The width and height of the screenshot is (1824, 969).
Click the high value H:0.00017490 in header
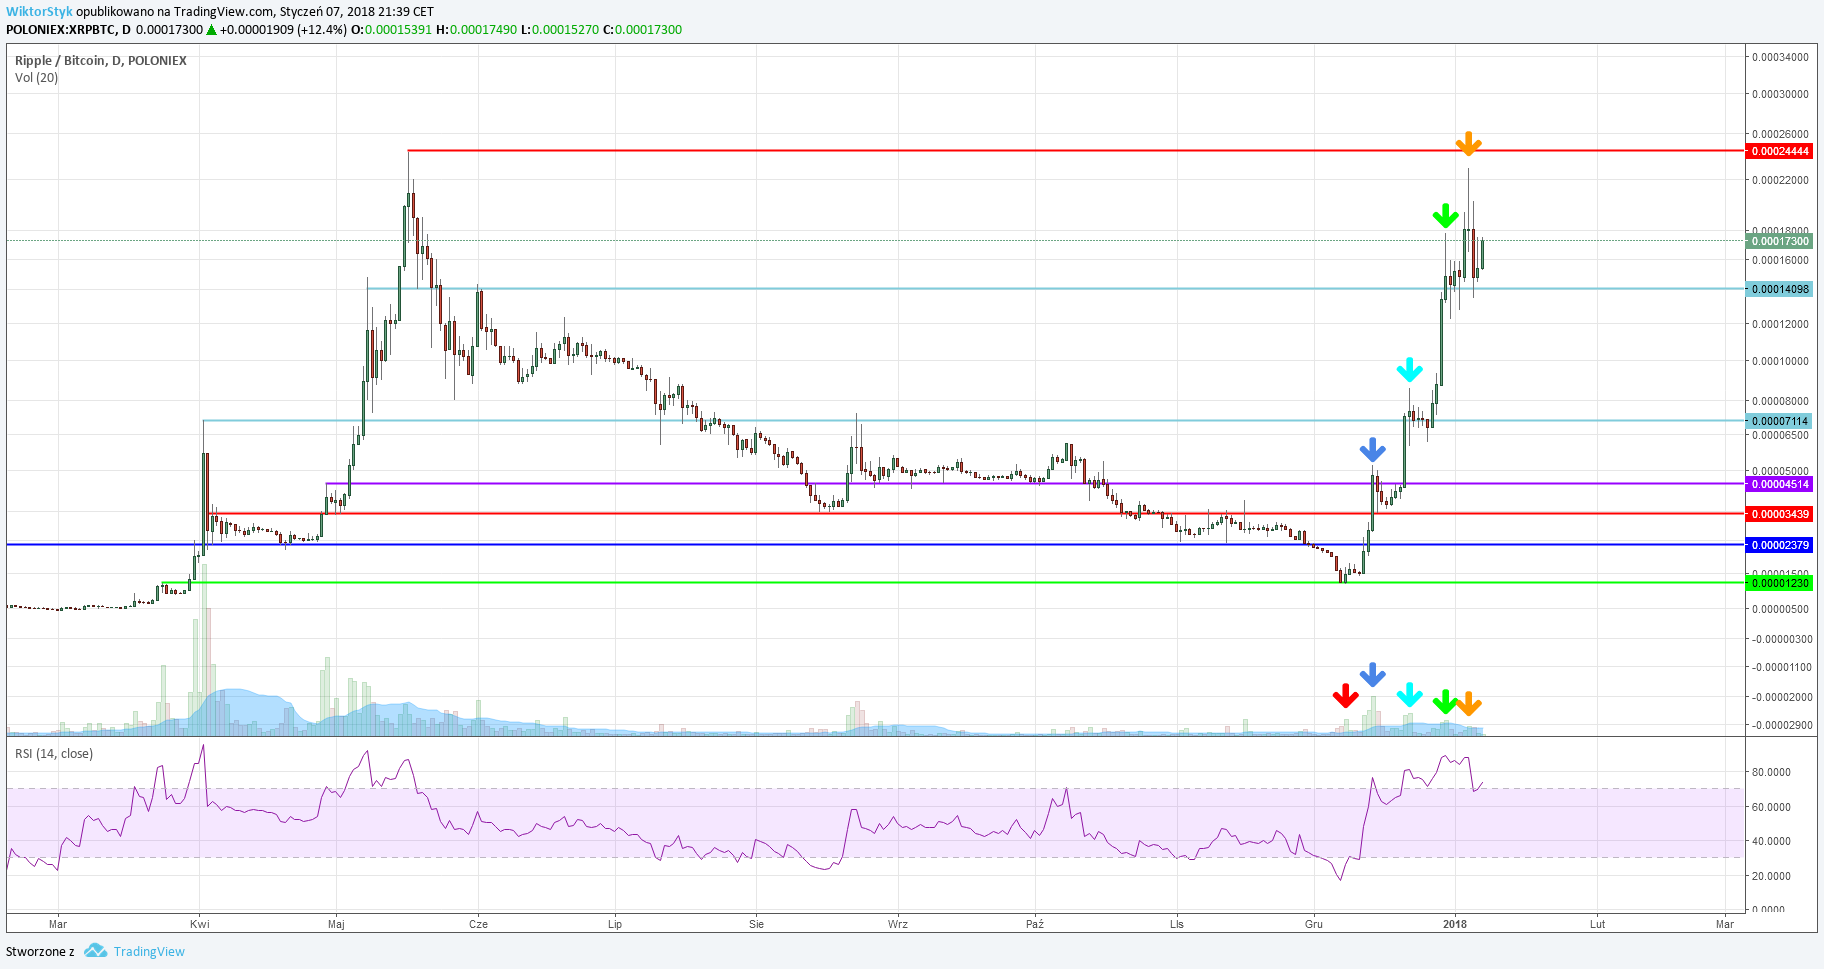476,30
